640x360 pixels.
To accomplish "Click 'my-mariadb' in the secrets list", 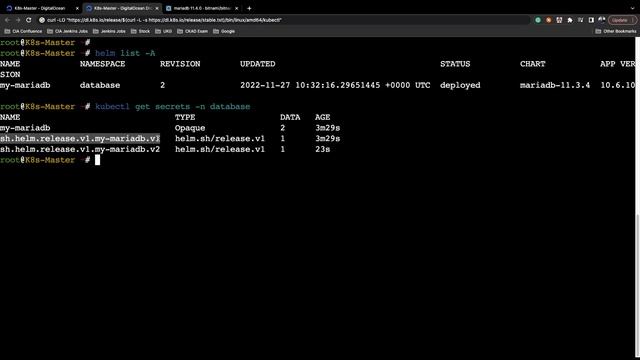I will [x=25, y=128].
